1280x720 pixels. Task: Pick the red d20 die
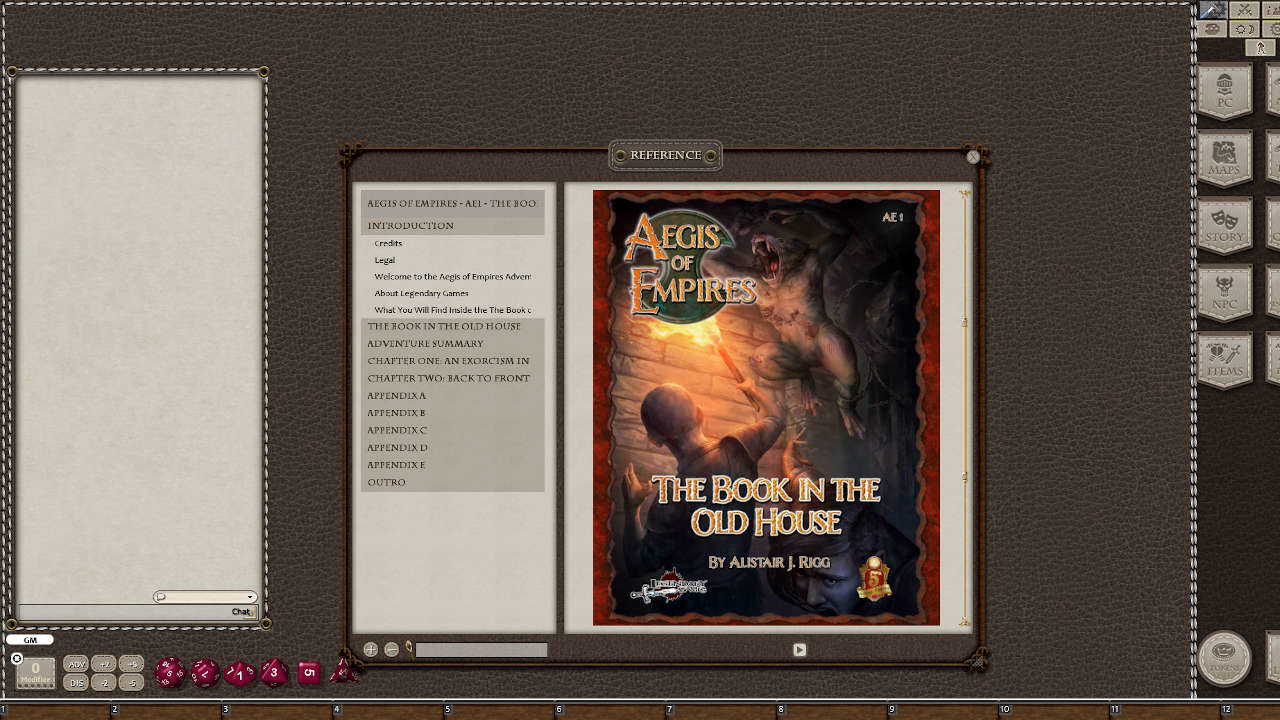coord(169,673)
